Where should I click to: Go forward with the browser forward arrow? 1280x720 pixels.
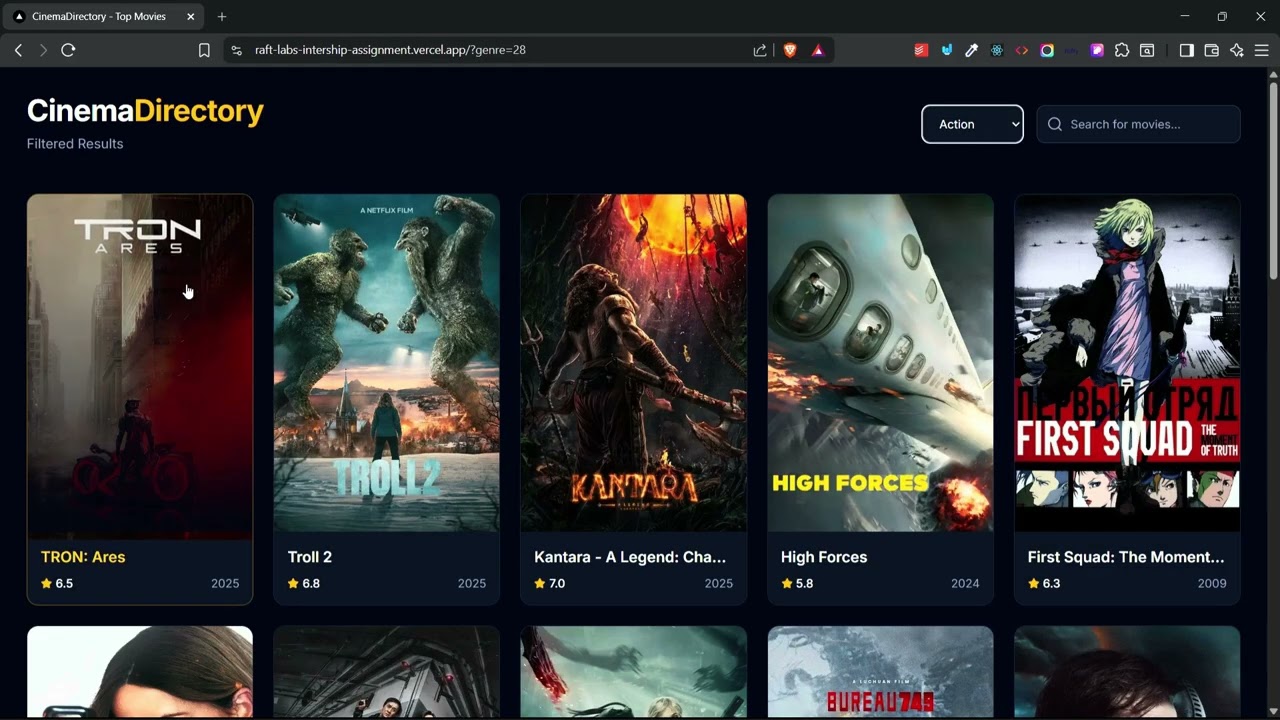coord(43,50)
